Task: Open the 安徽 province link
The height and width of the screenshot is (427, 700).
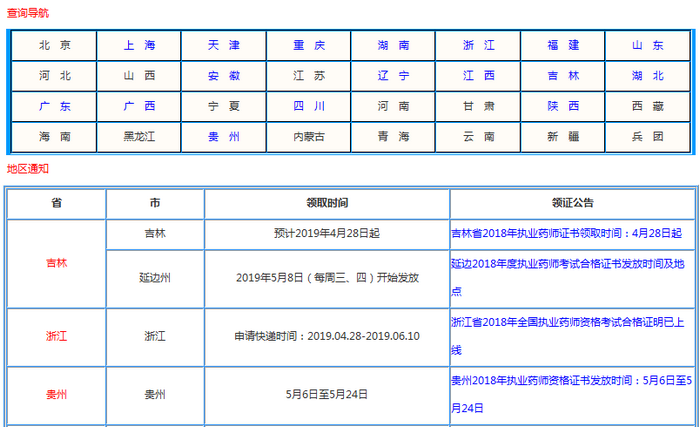Action: (x=224, y=75)
